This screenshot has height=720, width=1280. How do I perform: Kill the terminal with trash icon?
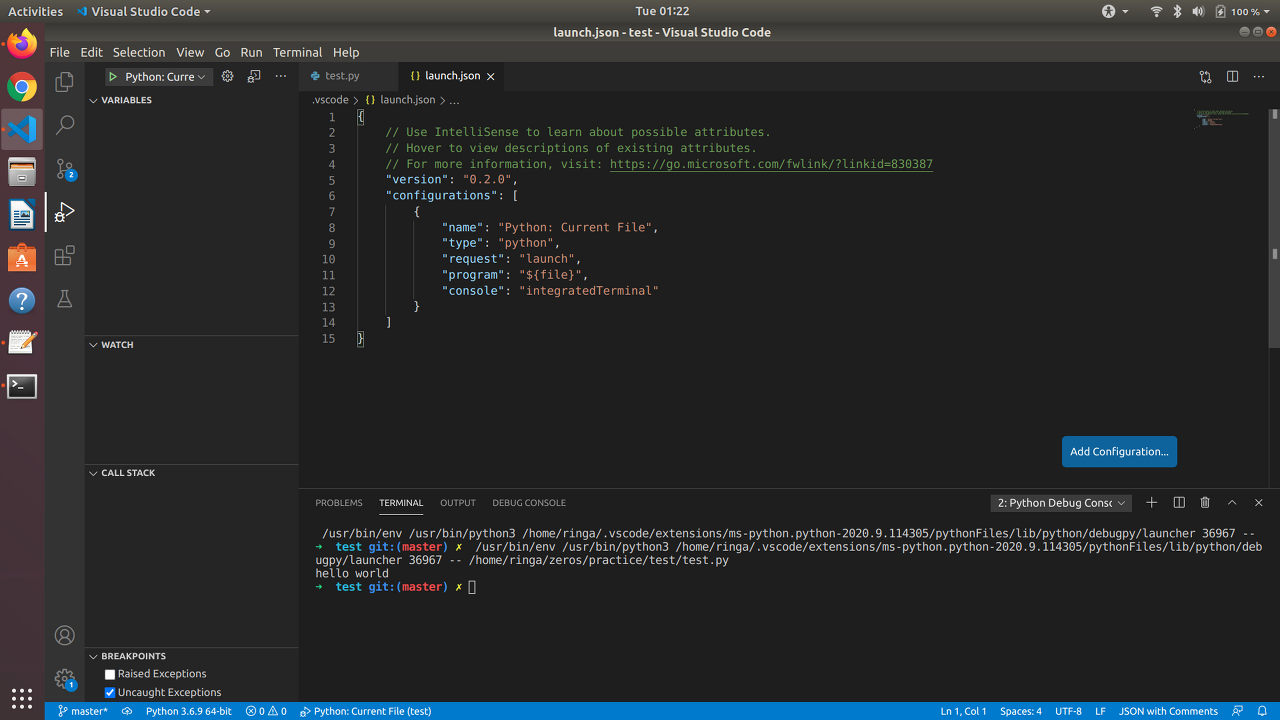[x=1205, y=503]
